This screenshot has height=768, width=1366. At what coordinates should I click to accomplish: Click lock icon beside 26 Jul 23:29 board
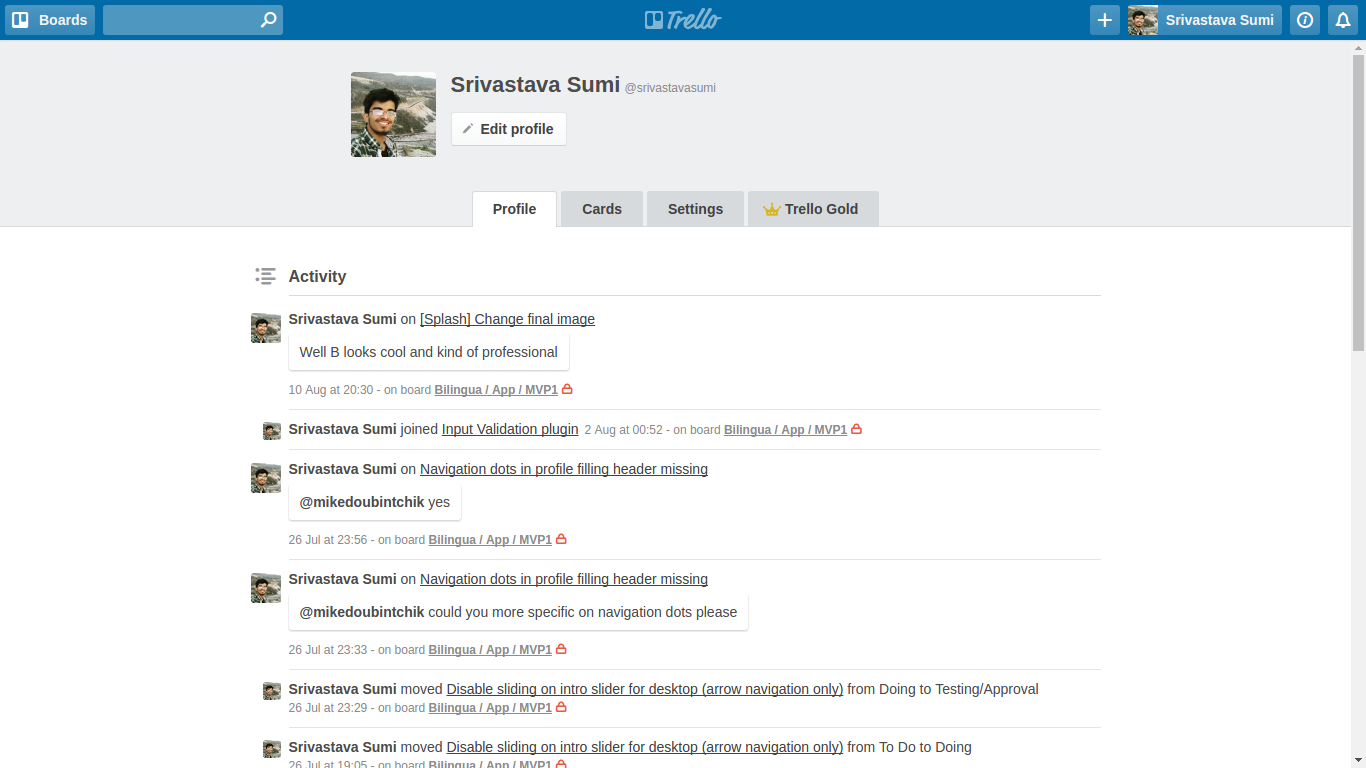click(562, 707)
